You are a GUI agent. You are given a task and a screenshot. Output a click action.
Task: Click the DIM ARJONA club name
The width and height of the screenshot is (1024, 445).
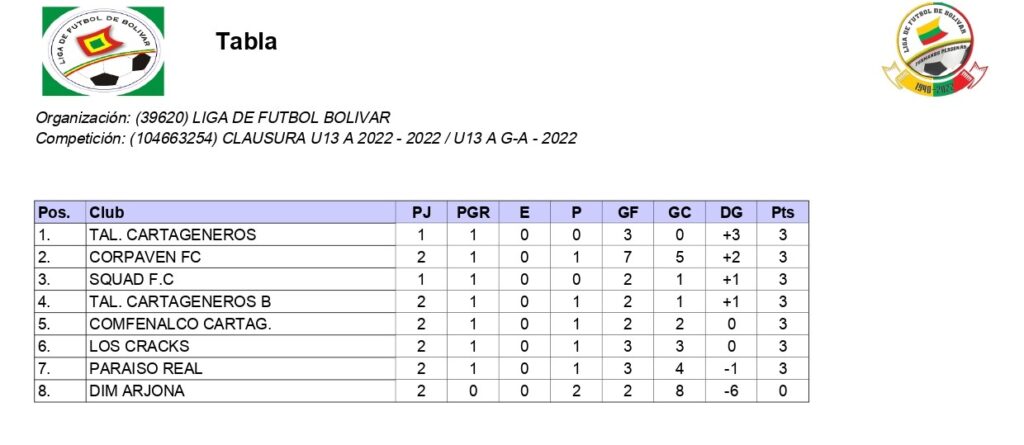click(x=136, y=390)
